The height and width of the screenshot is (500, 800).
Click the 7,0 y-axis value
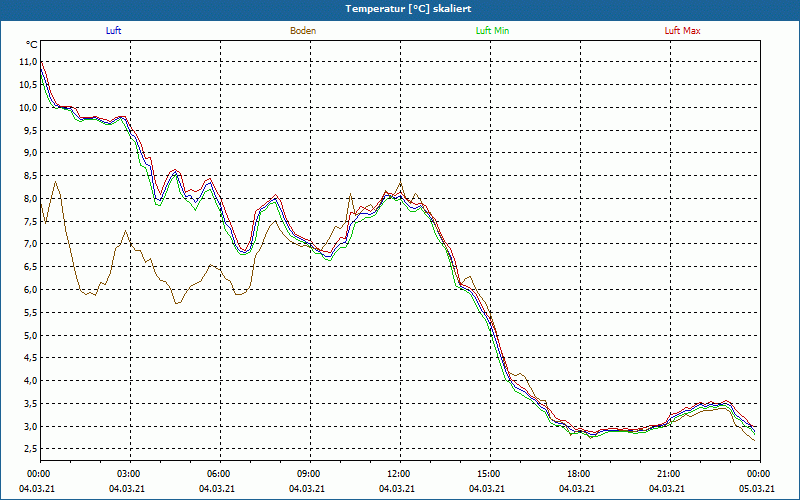point(31,244)
